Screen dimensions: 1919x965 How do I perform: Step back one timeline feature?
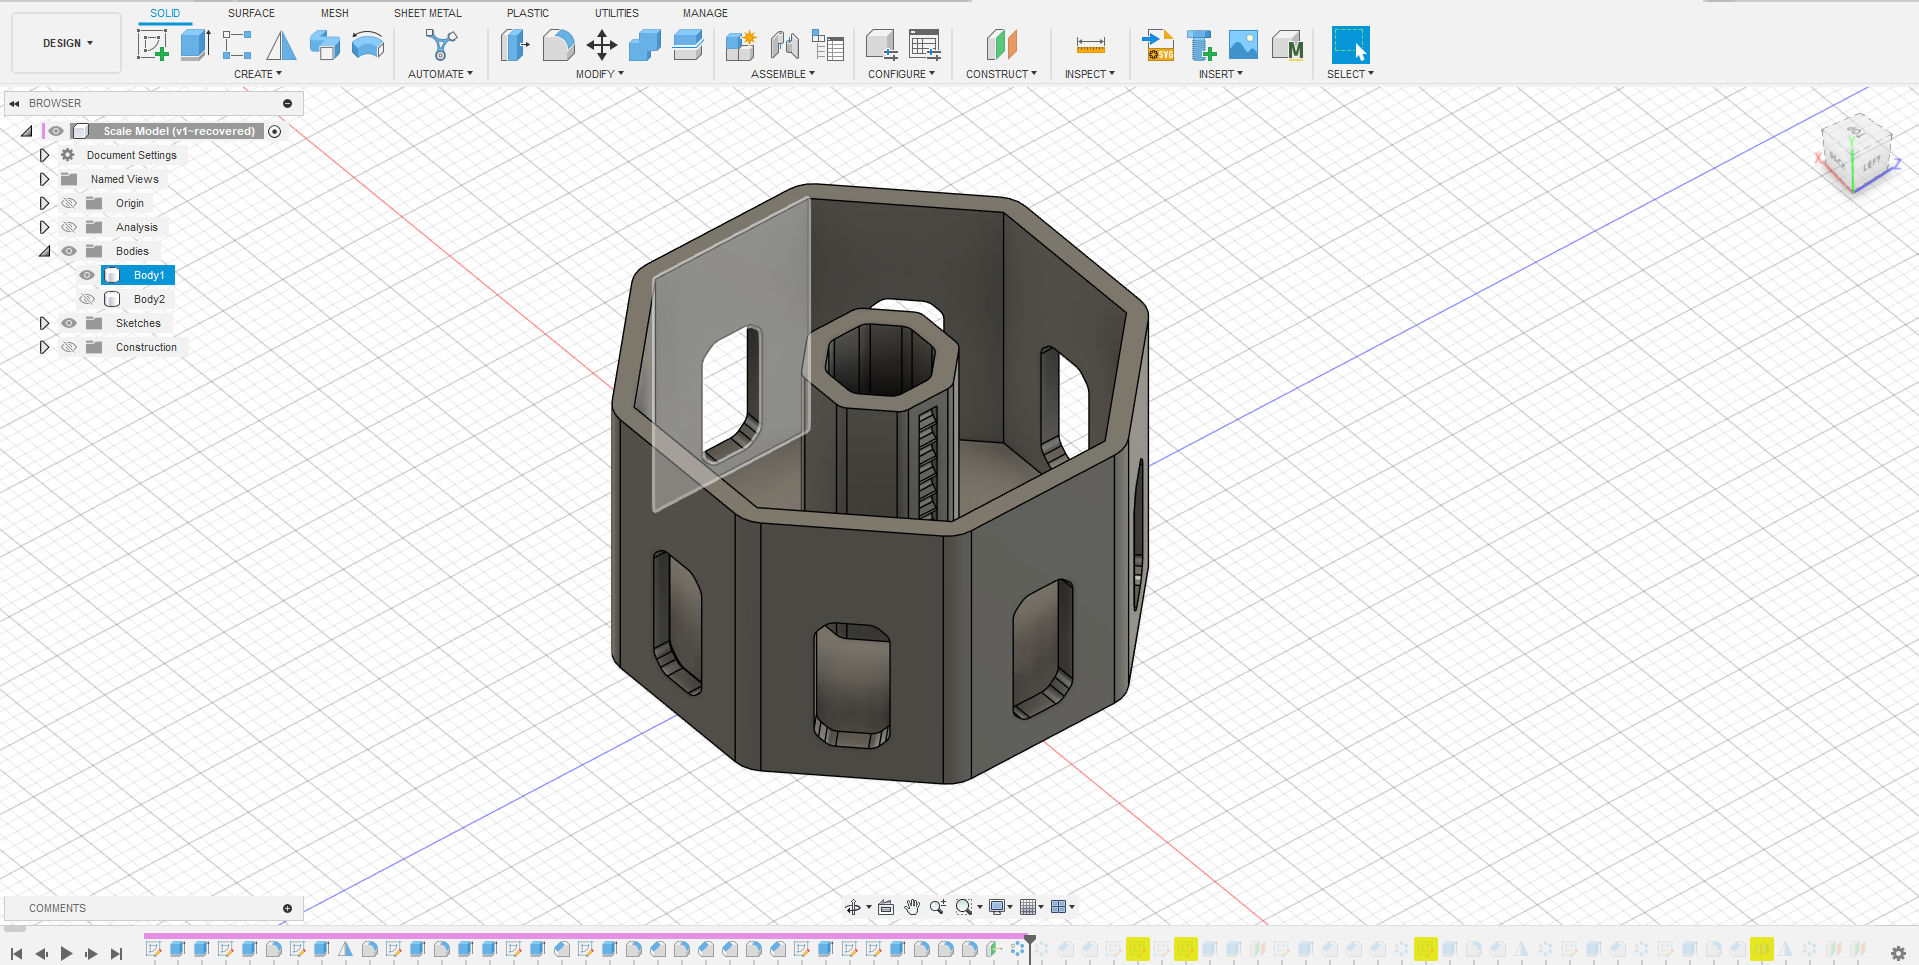click(42, 954)
